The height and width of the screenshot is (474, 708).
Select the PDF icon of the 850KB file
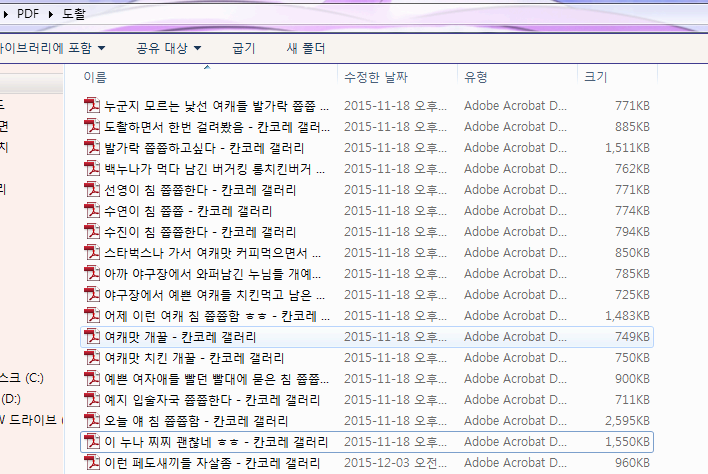[92, 253]
